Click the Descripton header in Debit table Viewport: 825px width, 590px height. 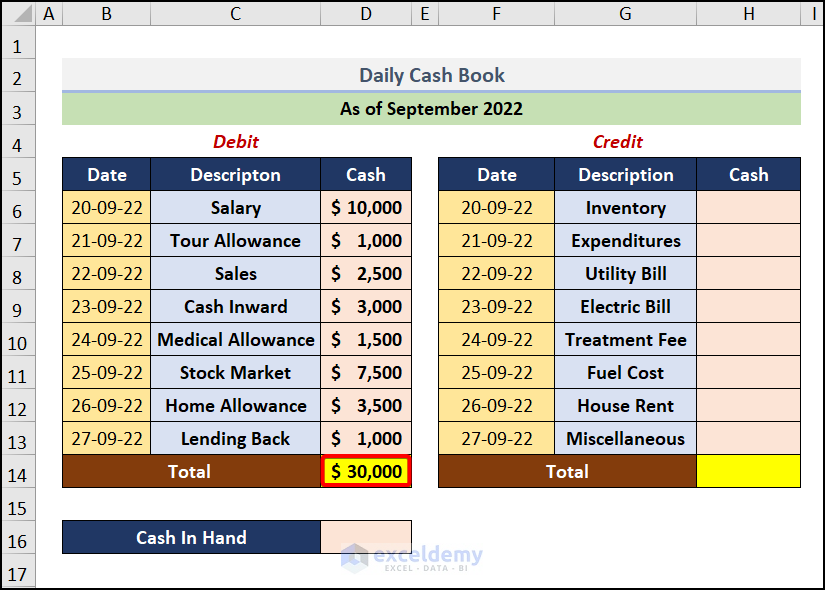pyautogui.click(x=235, y=174)
